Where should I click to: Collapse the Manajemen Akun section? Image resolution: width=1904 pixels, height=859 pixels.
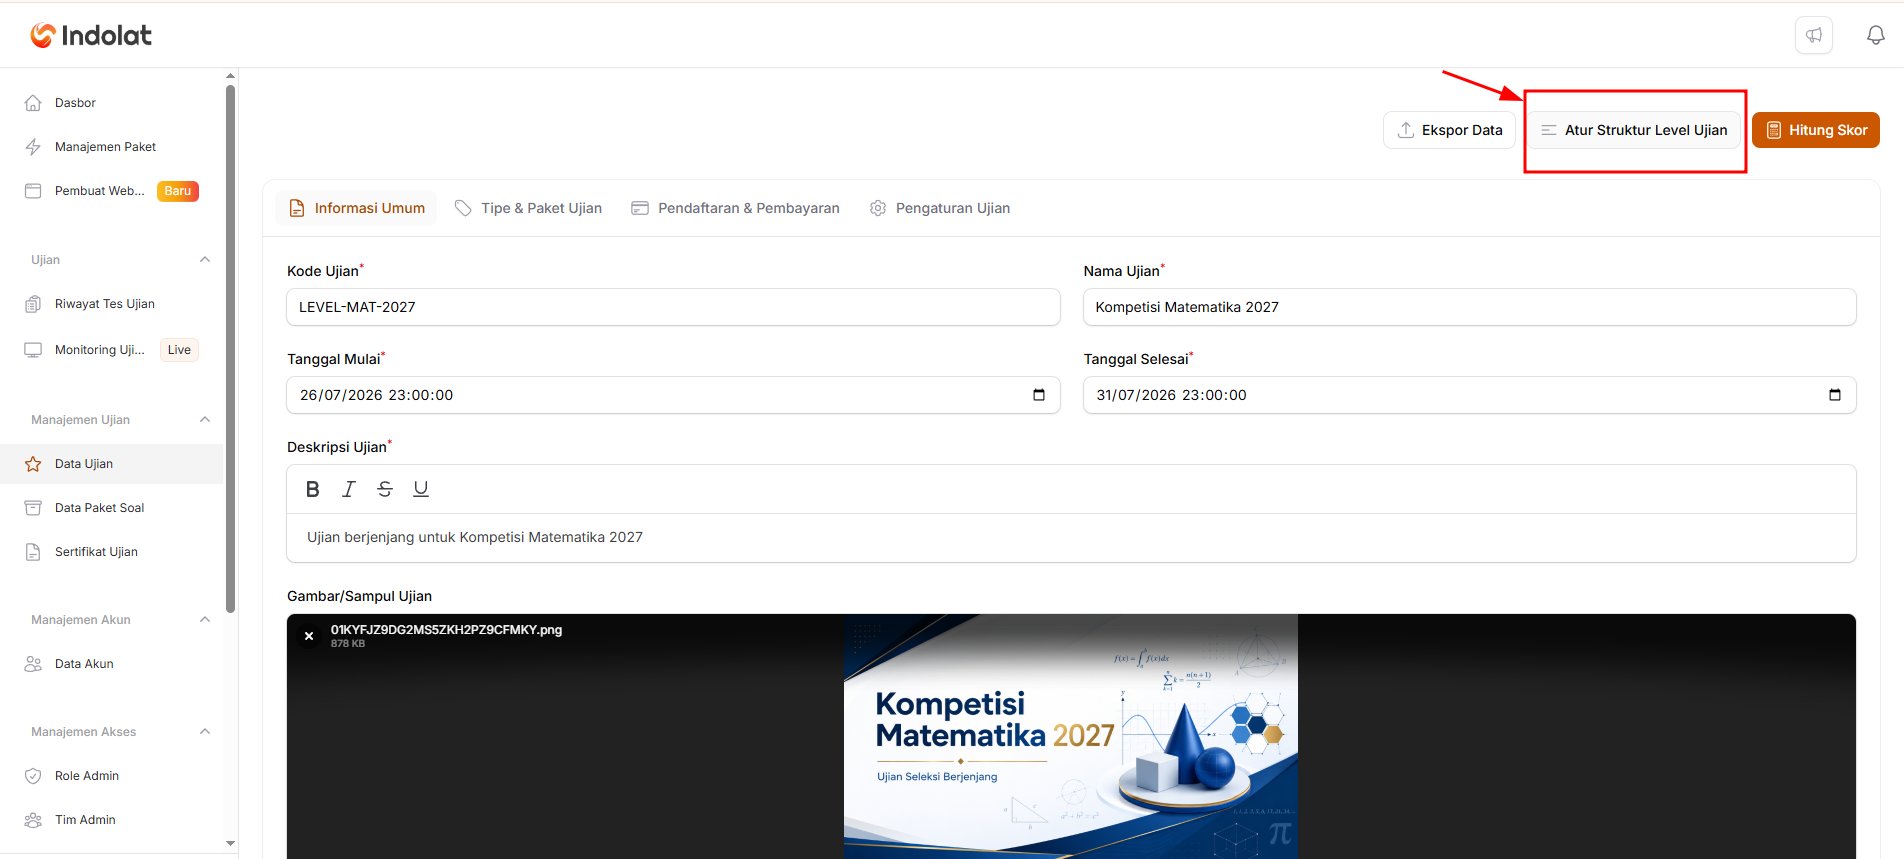tap(205, 620)
